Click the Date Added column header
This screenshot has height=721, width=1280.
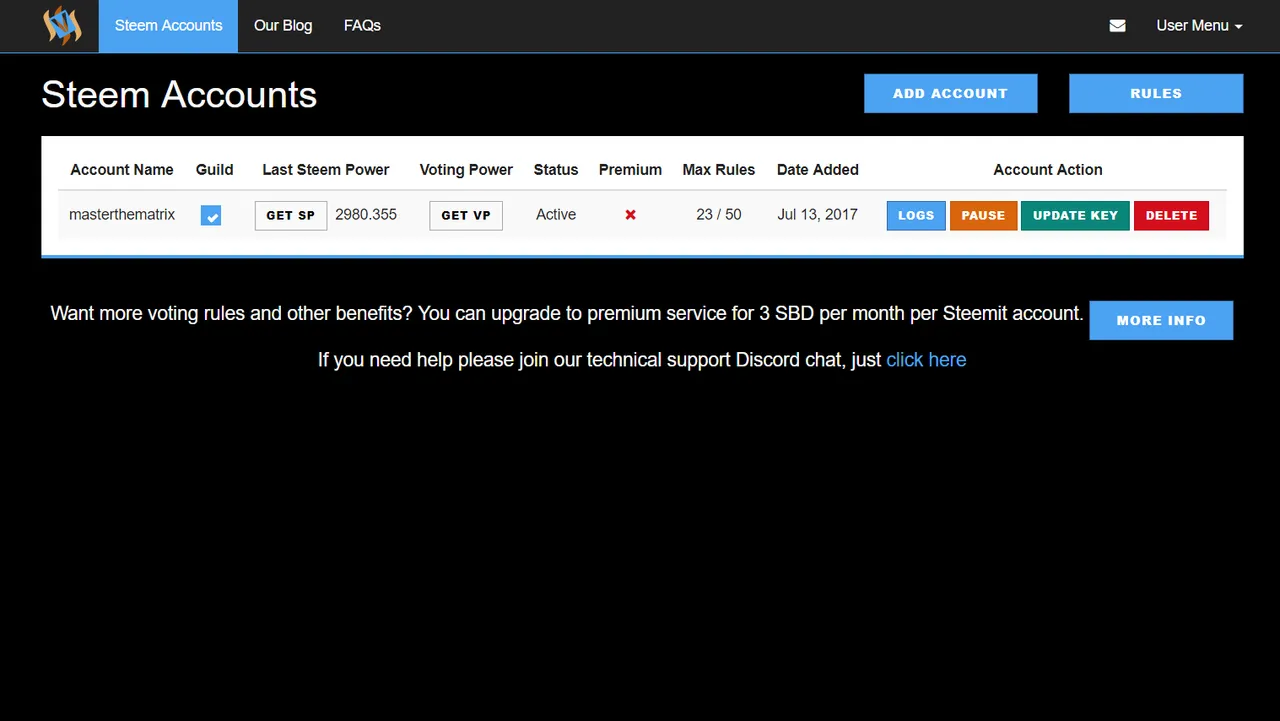[x=818, y=170]
